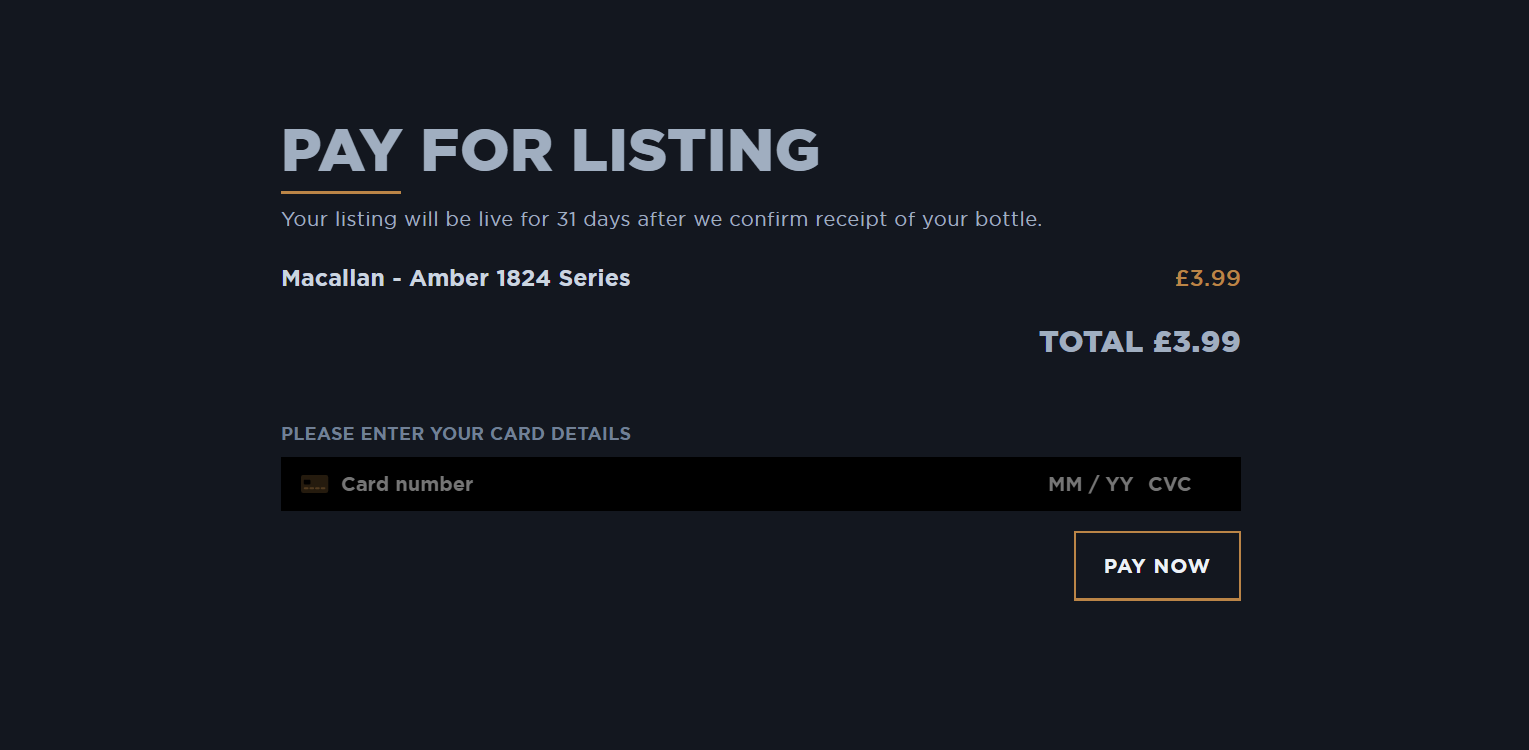Click the word TOTAL in the summary
The height and width of the screenshot is (750, 1529).
tap(1090, 342)
